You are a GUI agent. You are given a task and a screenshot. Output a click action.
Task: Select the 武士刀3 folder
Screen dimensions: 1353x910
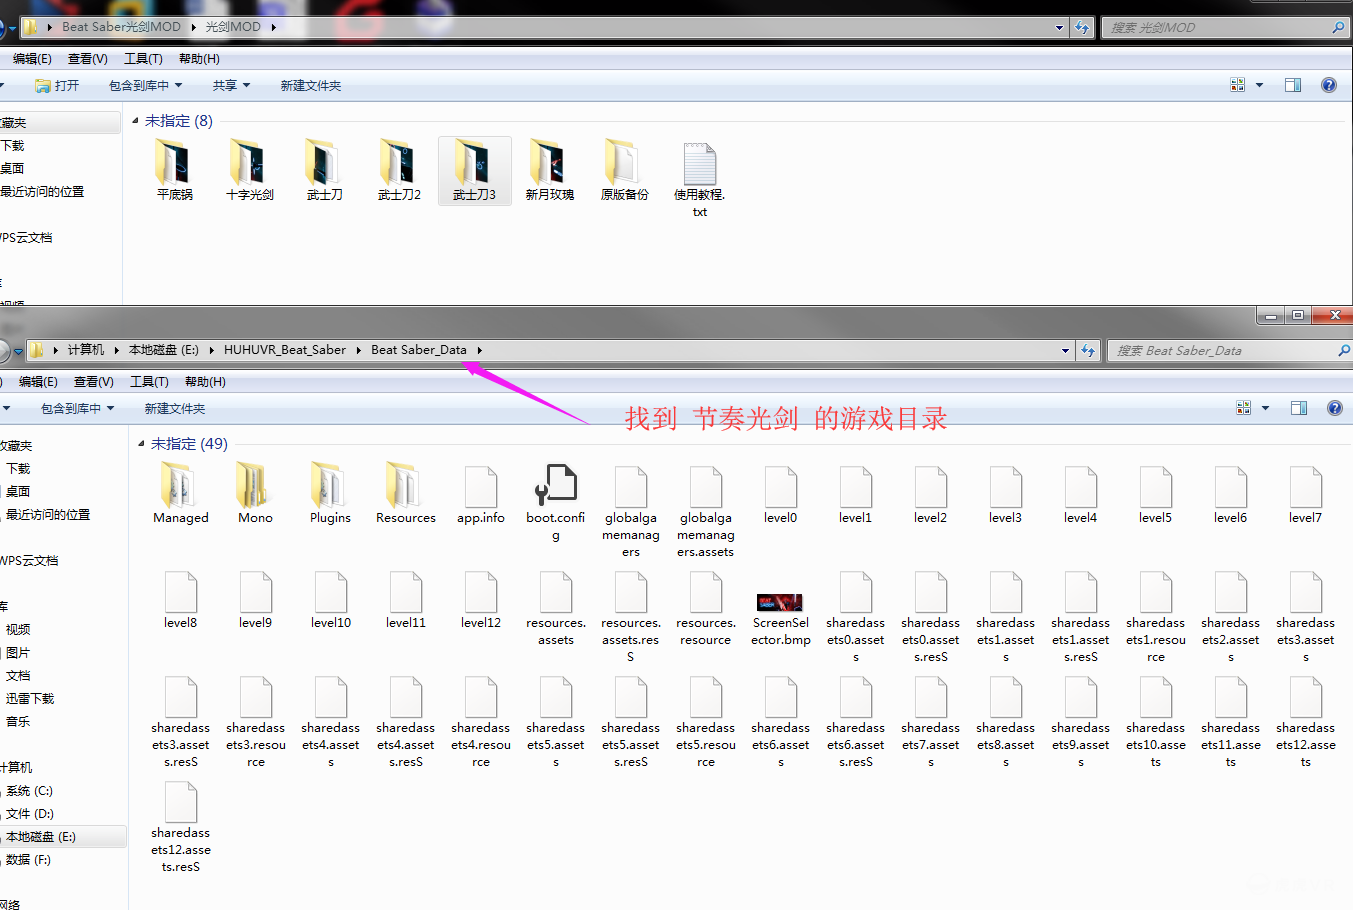coord(474,170)
